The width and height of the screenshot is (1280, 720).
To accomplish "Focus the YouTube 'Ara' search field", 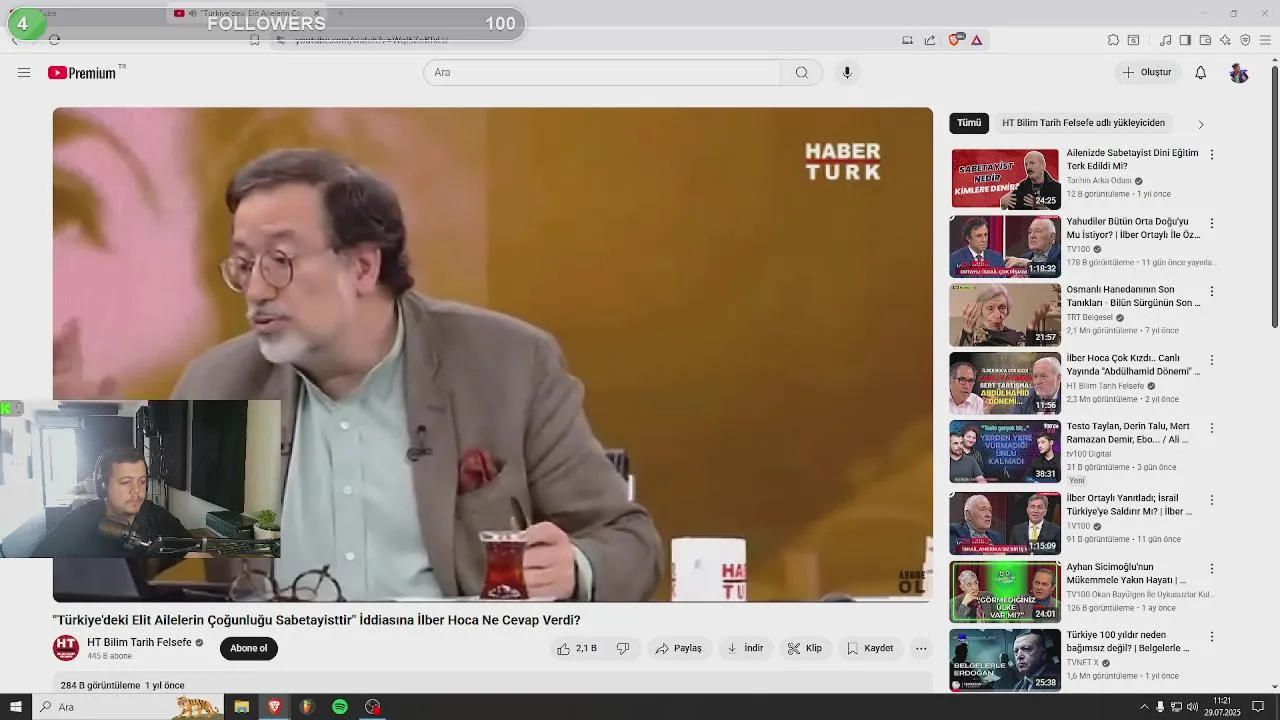I will (602, 72).
